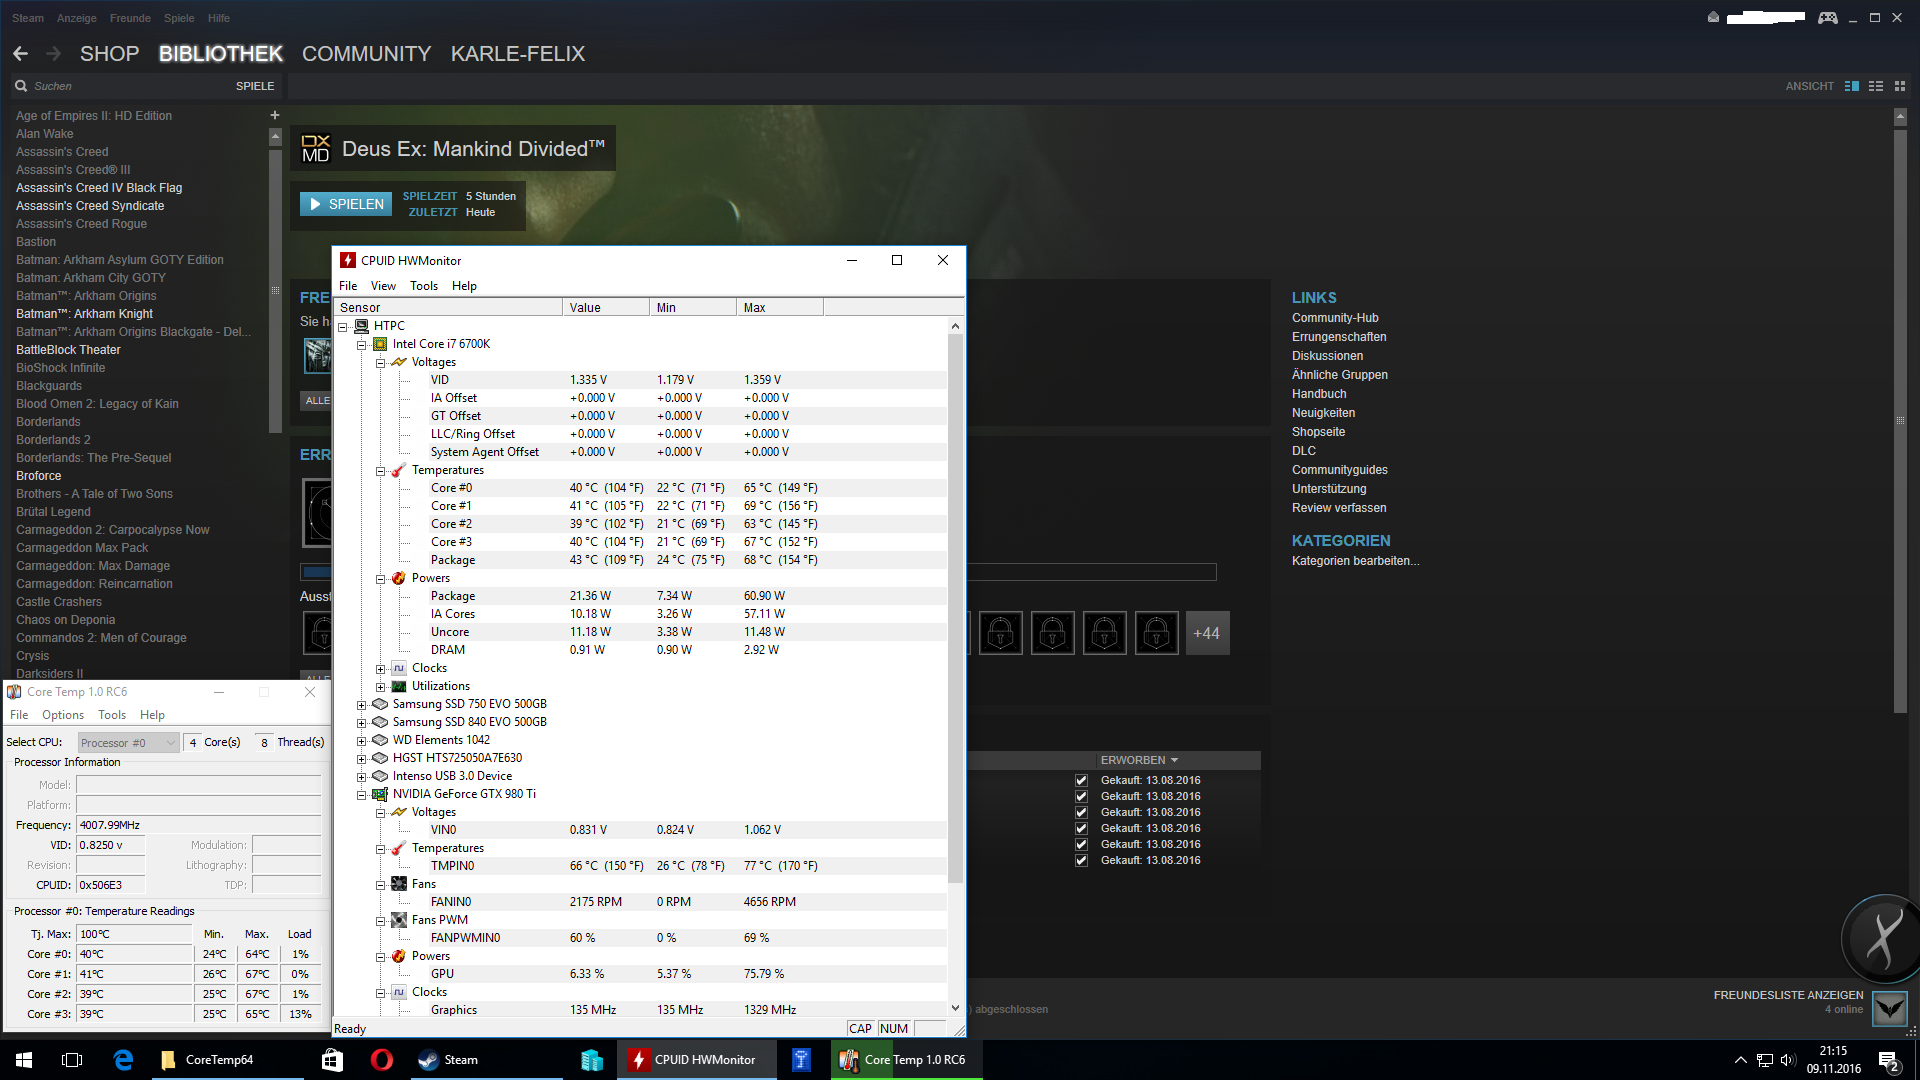Switch to grid view icon
The height and width of the screenshot is (1080, 1920).
[1900, 86]
